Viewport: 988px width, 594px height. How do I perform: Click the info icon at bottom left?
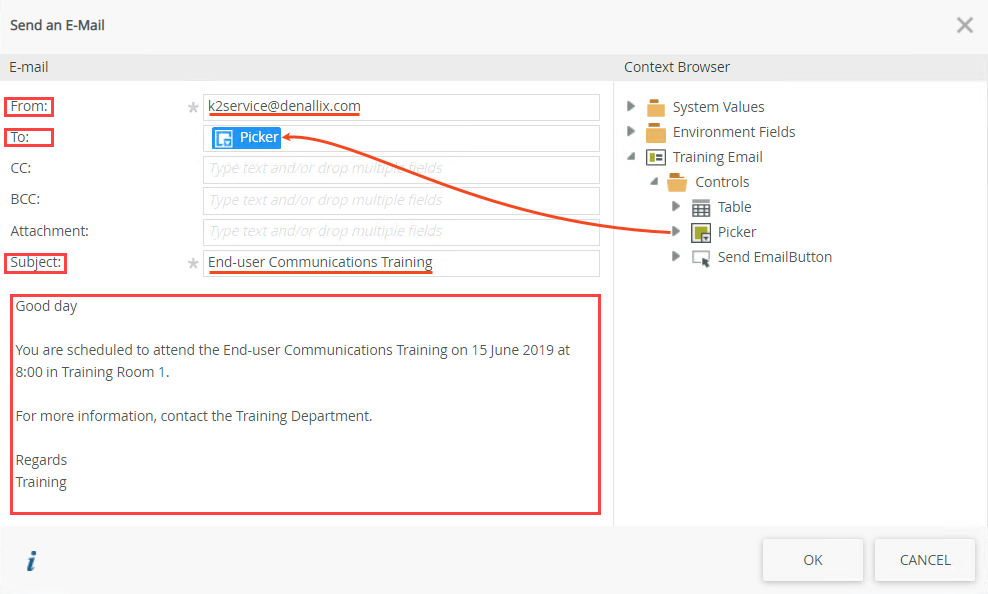coord(31,561)
